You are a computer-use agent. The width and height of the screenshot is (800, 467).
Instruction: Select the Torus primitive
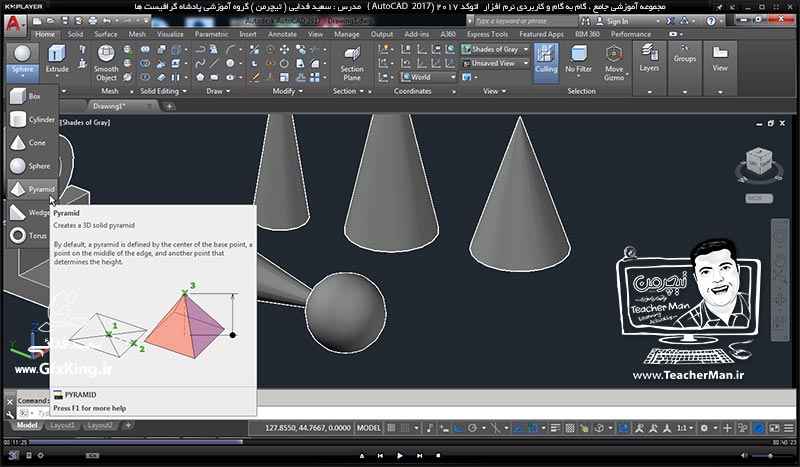29,235
